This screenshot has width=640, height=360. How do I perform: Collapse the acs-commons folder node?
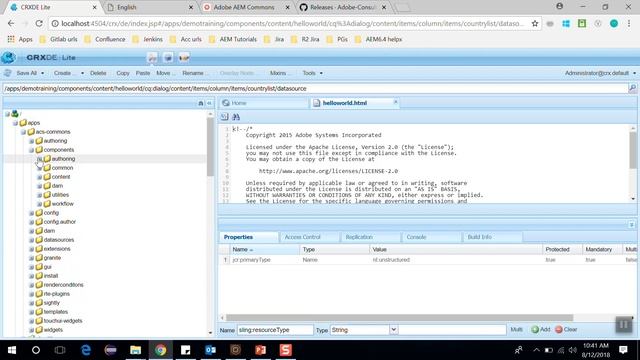(x=23, y=132)
